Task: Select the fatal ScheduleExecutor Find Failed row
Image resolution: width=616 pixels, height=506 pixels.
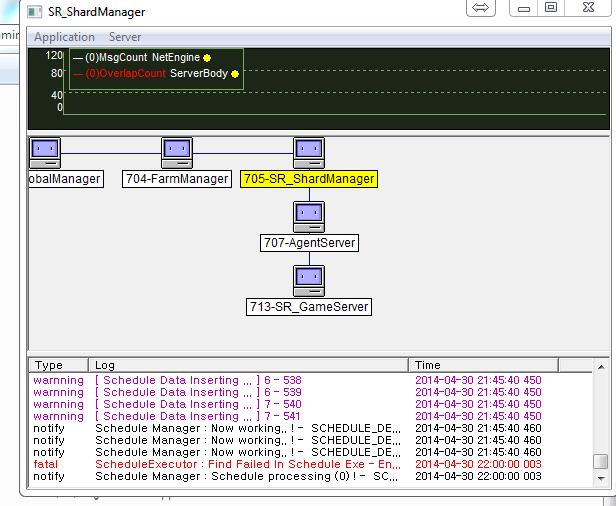Action: 310,464
